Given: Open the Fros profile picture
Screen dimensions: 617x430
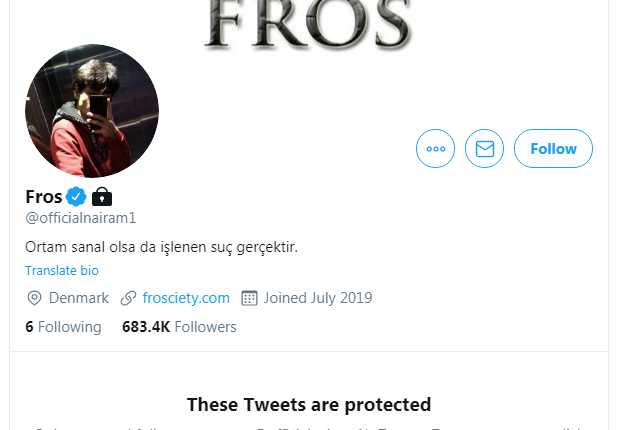Looking at the screenshot, I should 92,111.
